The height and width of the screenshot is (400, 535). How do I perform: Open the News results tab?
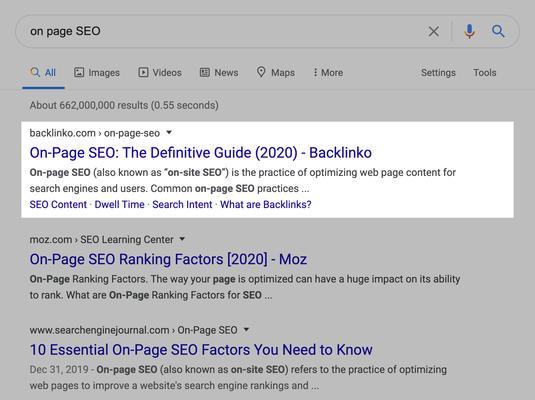(219, 72)
